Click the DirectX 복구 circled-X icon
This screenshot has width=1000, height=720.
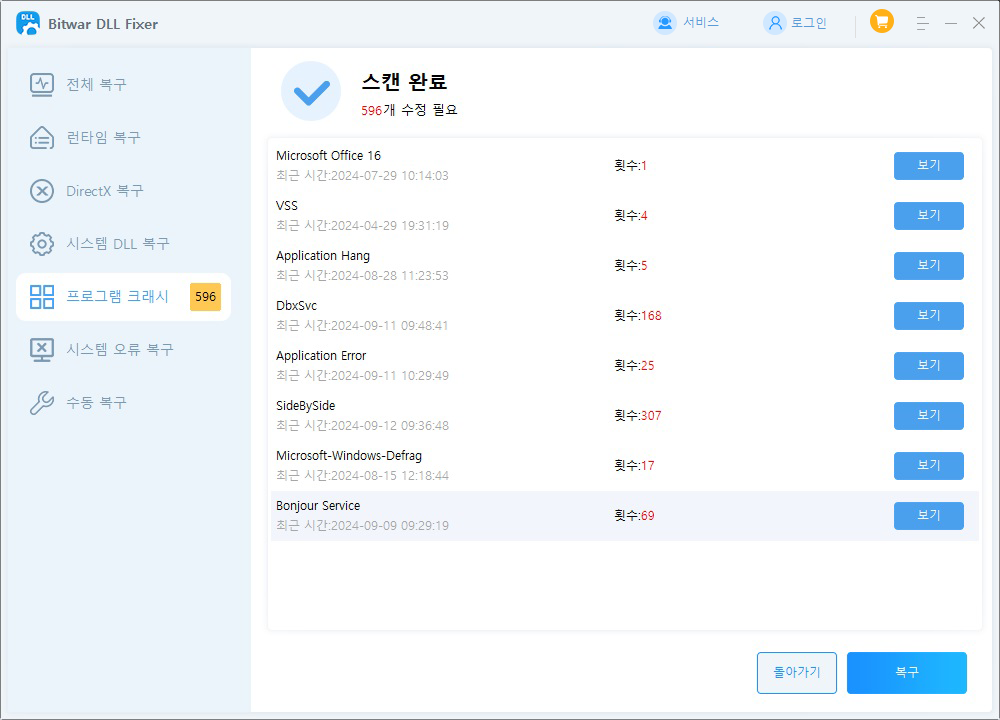coord(40,190)
